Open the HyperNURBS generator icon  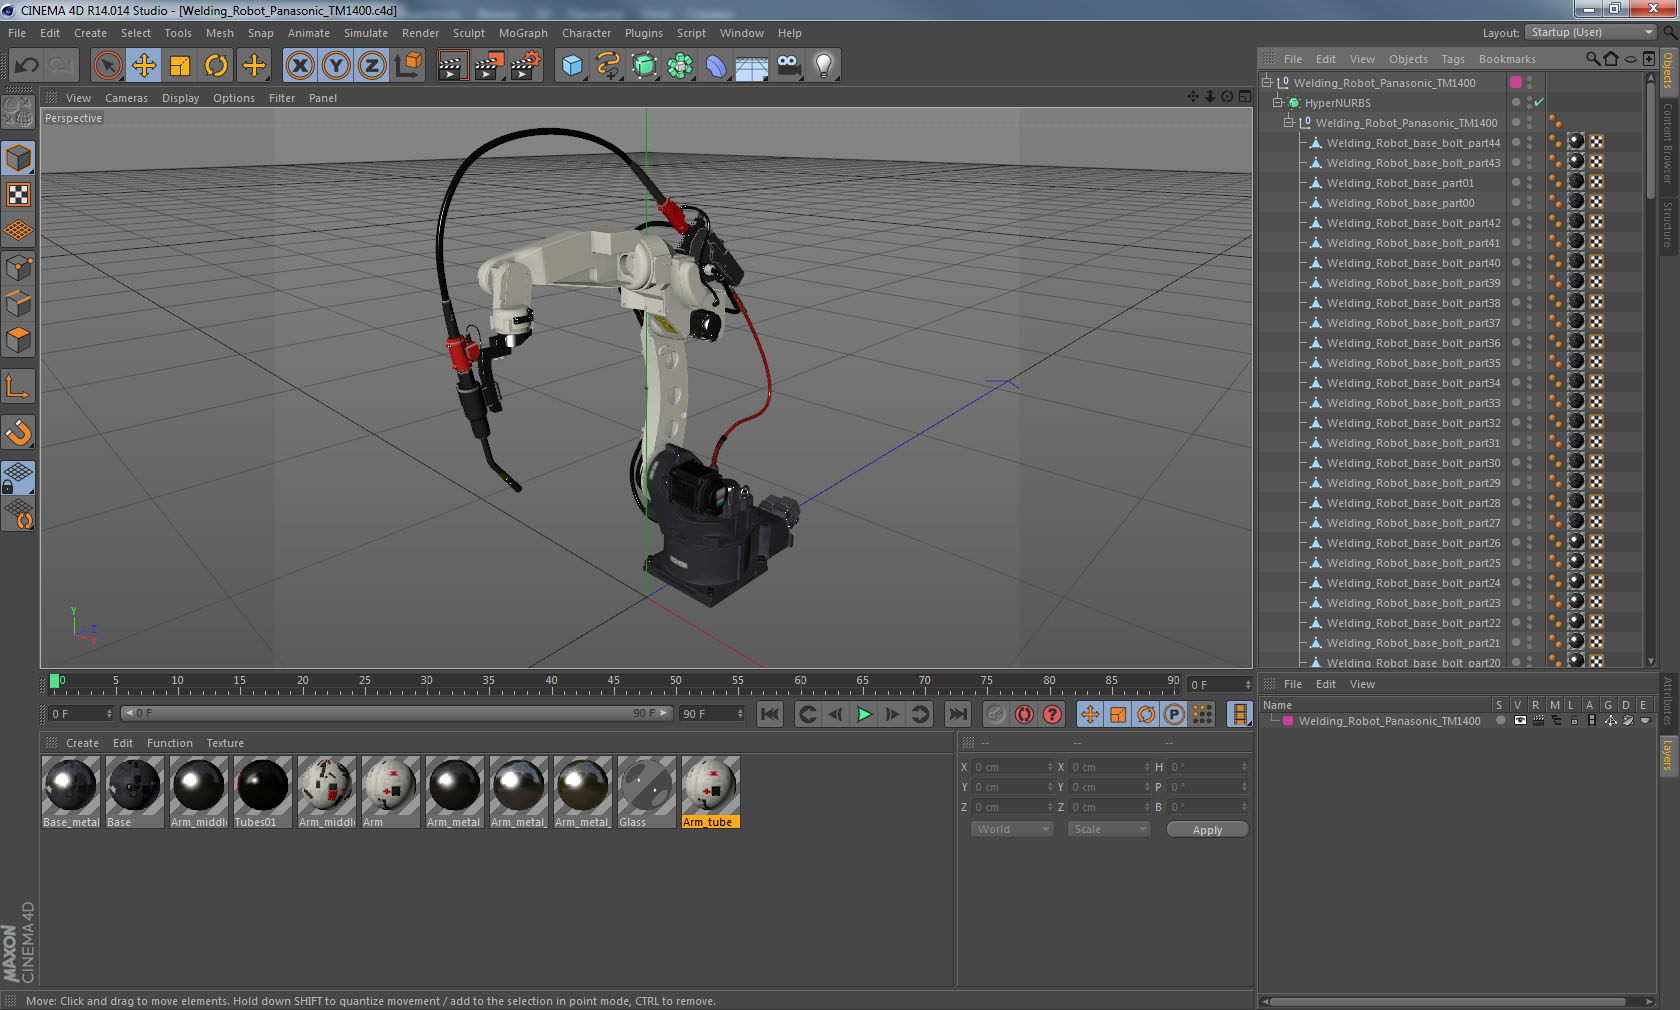pos(645,66)
